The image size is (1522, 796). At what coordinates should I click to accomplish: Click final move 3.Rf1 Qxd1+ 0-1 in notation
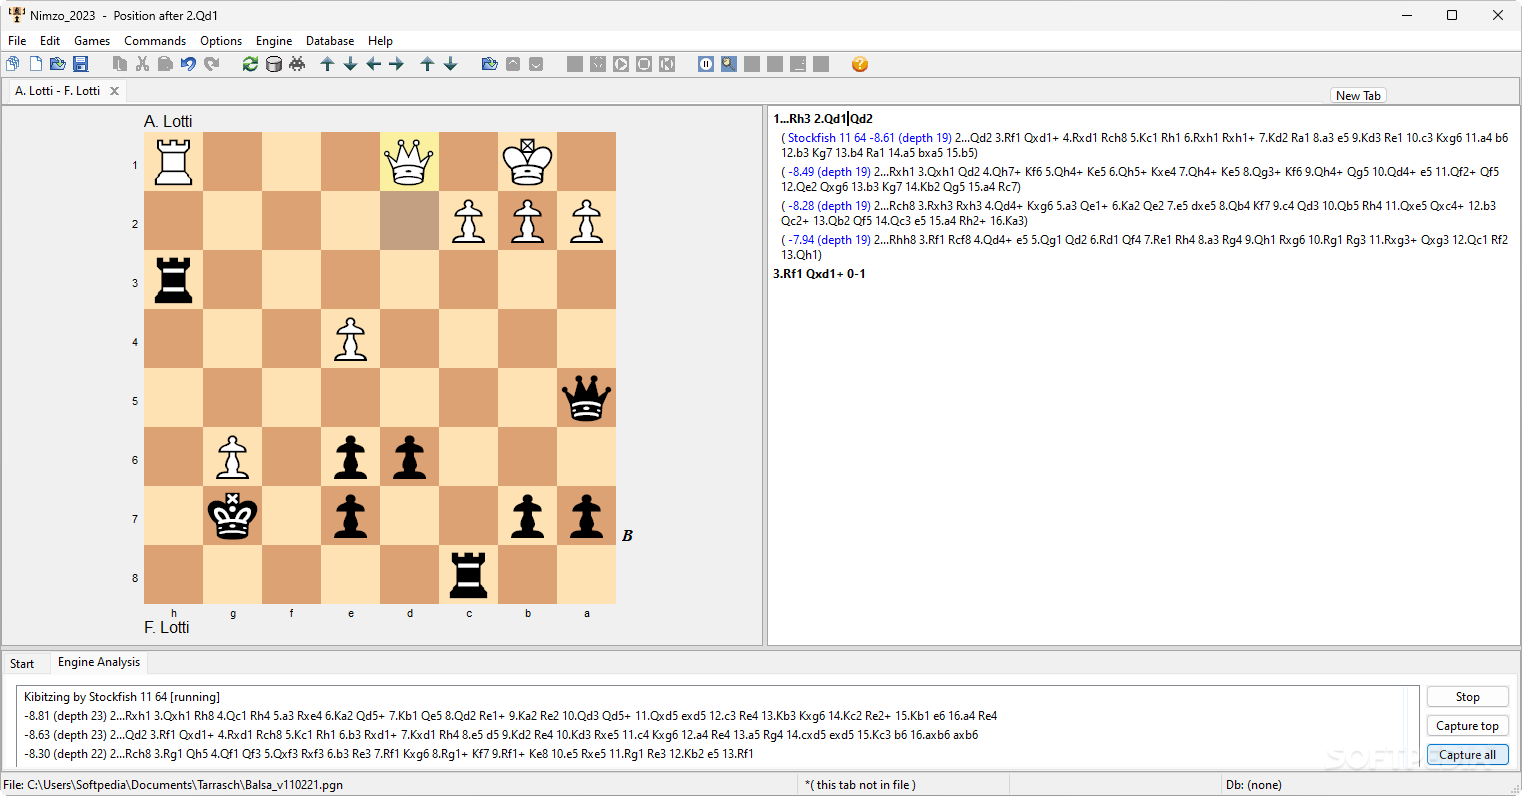coord(819,274)
